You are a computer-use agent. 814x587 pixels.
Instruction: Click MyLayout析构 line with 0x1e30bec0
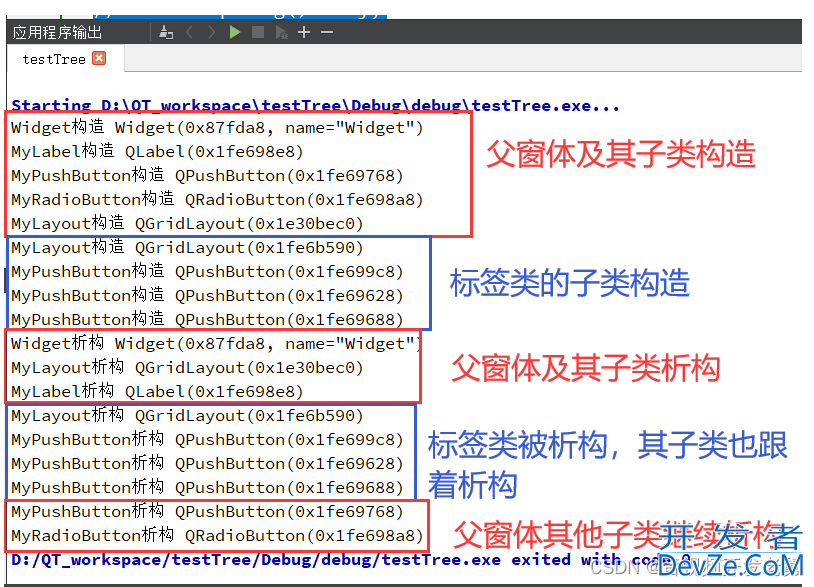pos(187,367)
